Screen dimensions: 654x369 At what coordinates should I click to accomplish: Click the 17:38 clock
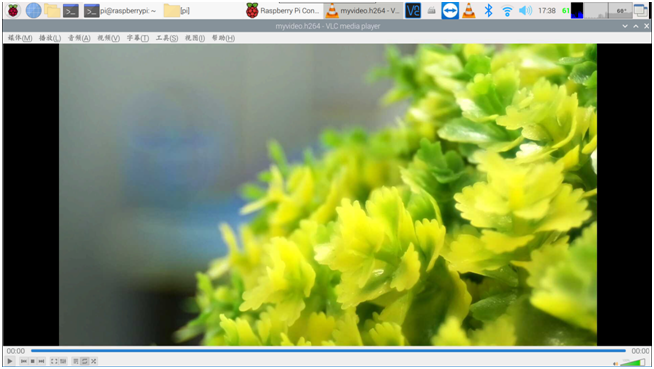[546, 10]
